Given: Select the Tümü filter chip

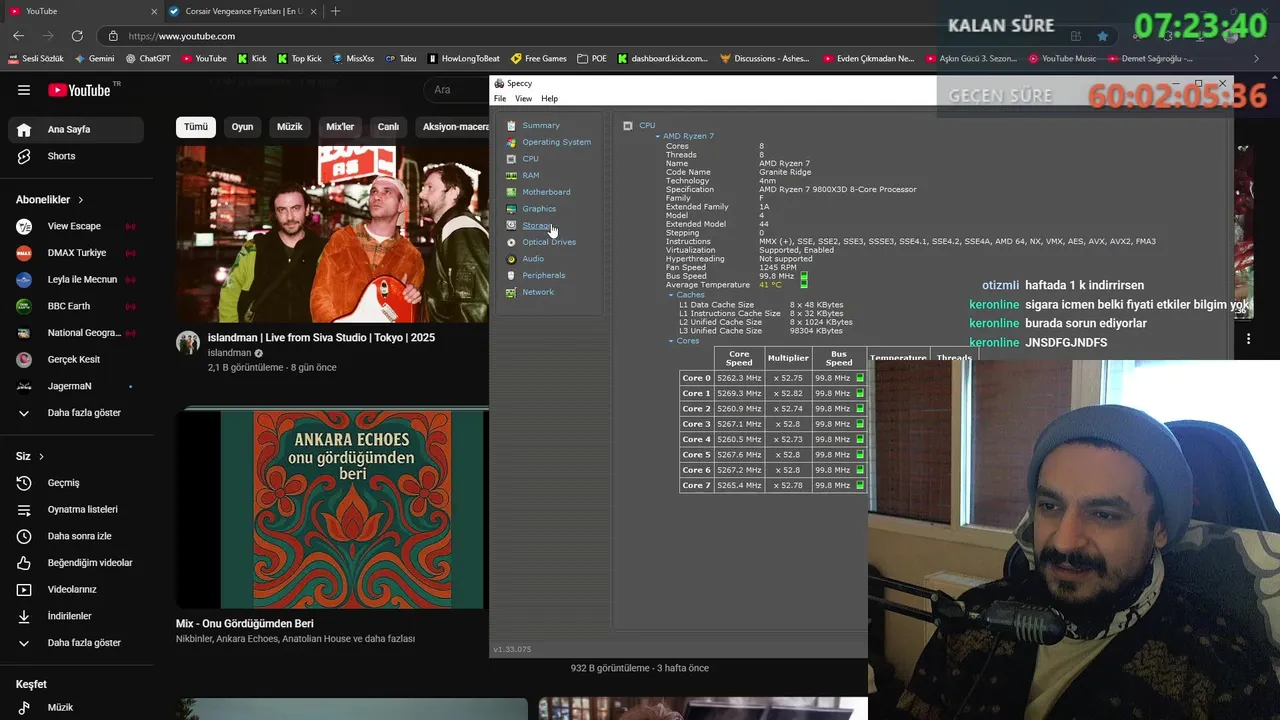Looking at the screenshot, I should (196, 127).
